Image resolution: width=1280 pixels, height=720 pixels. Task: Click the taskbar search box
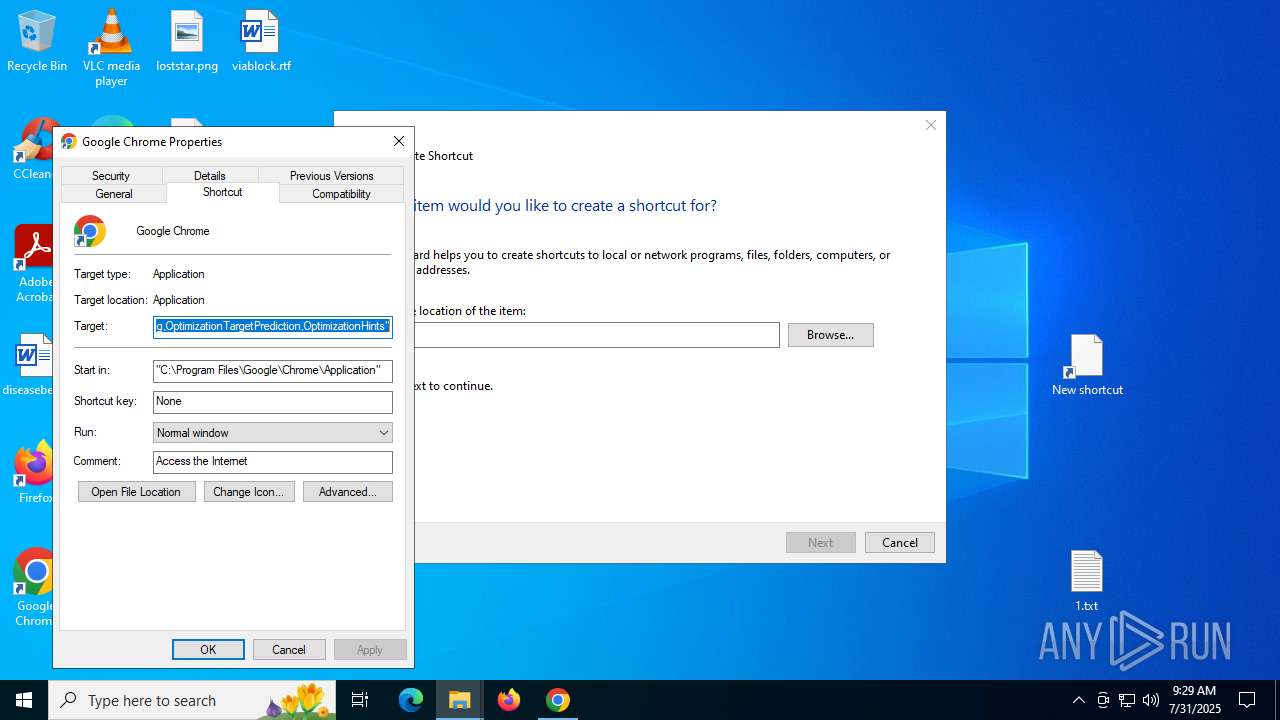(x=193, y=700)
